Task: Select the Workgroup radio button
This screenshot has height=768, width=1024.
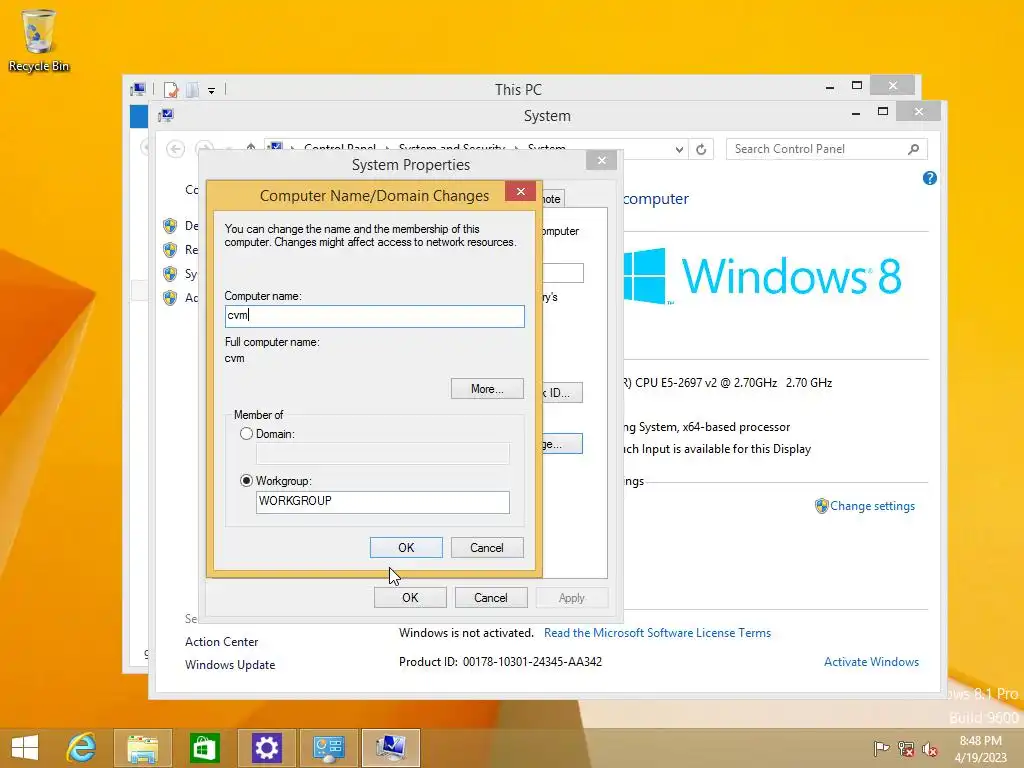Action: [x=246, y=481]
